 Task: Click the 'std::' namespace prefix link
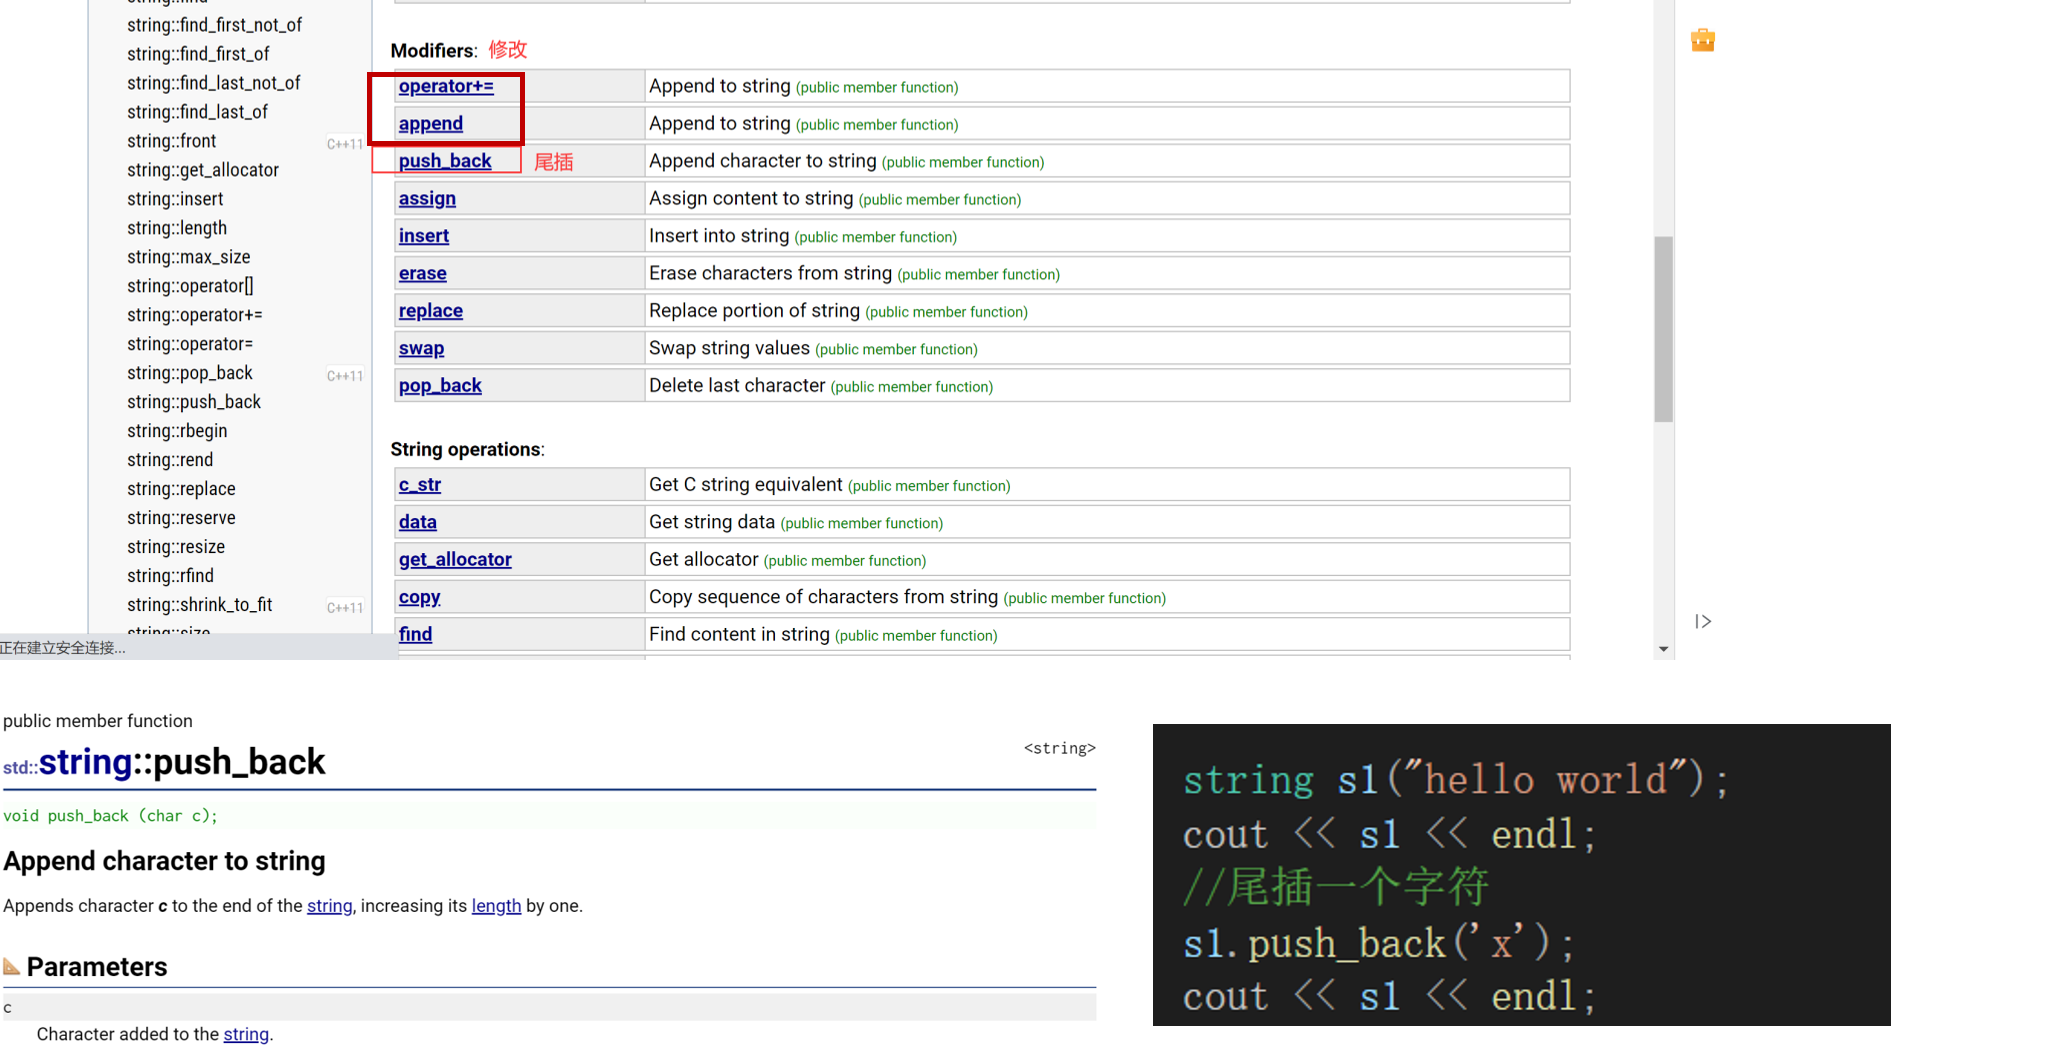pyautogui.click(x=20, y=768)
